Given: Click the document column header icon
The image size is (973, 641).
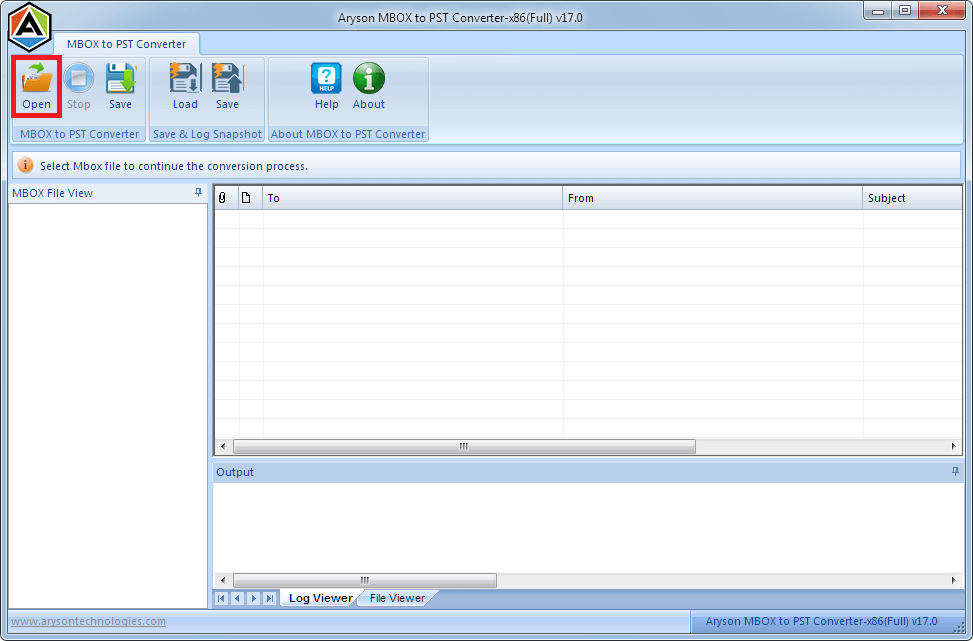Looking at the screenshot, I should pyautogui.click(x=246, y=198).
